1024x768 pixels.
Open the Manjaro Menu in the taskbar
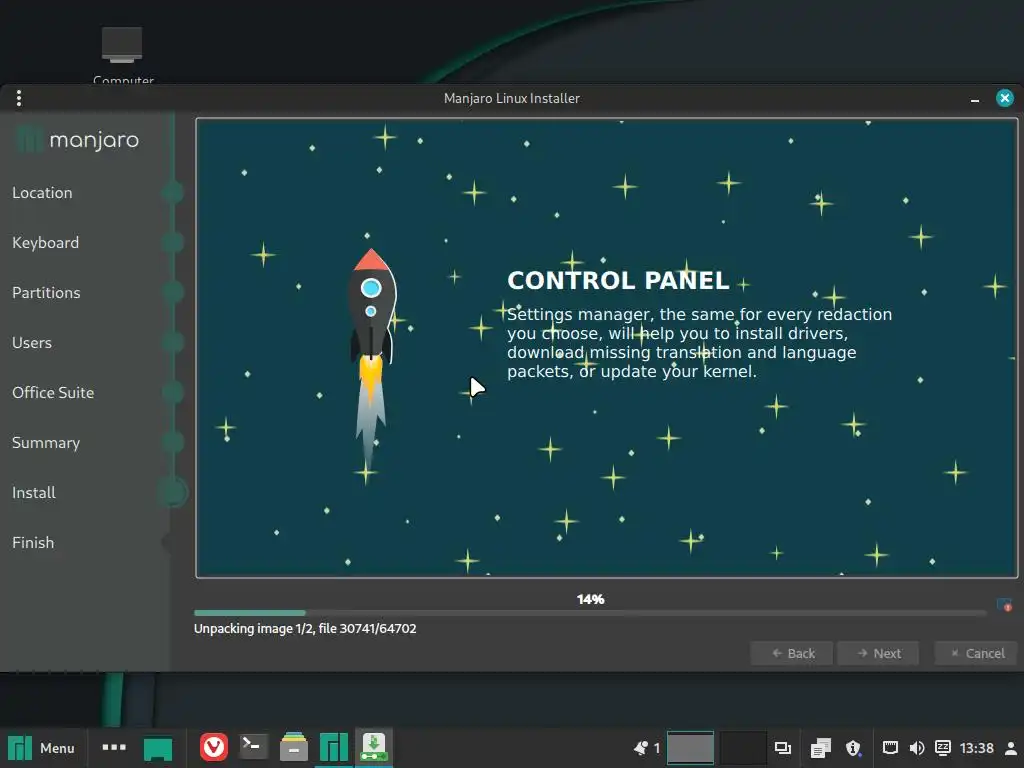41,748
